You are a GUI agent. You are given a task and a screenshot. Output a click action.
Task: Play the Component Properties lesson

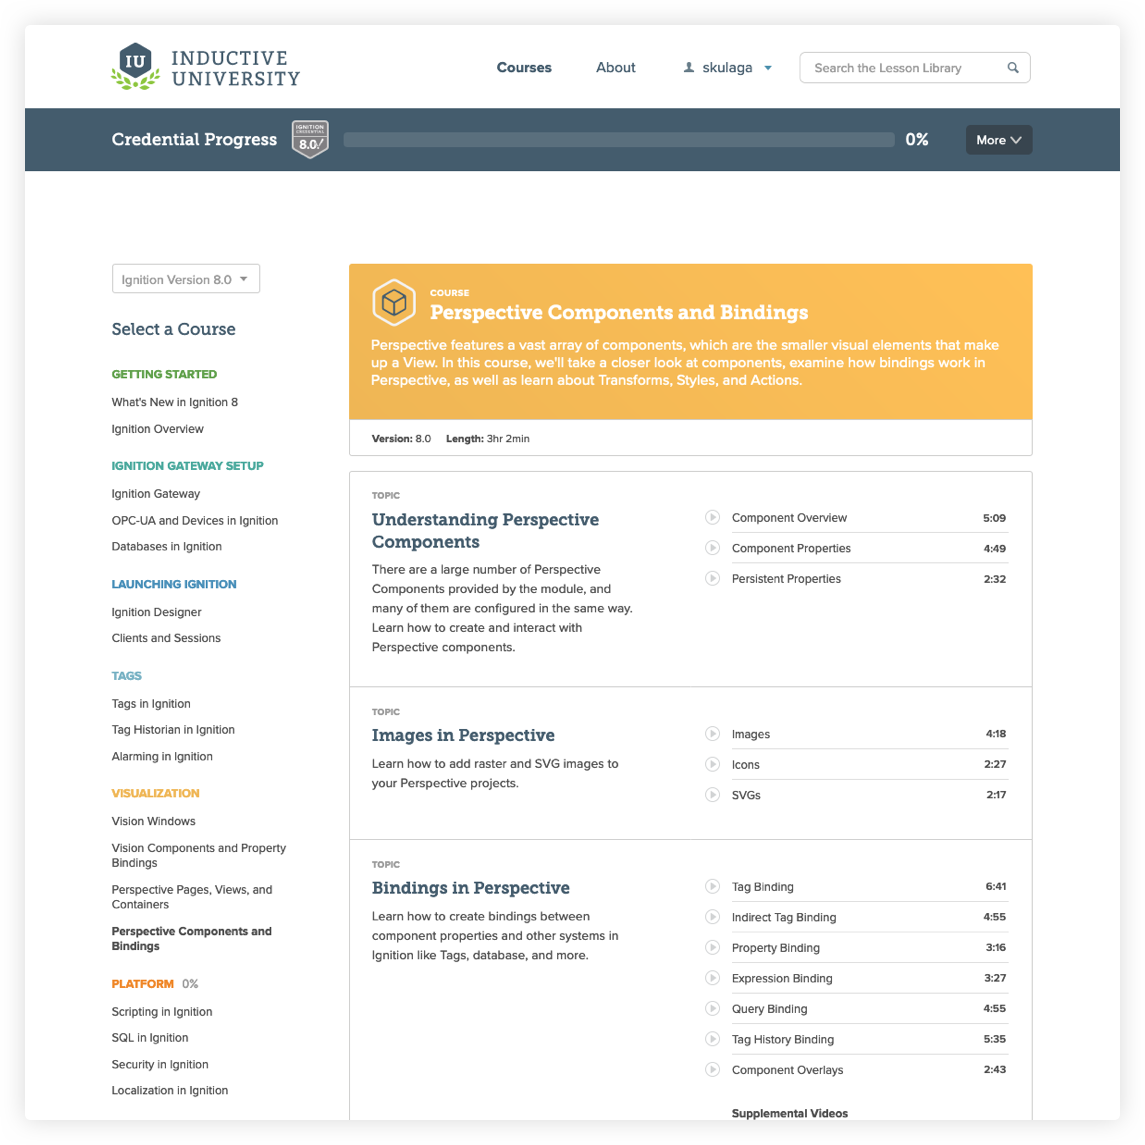[712, 548]
